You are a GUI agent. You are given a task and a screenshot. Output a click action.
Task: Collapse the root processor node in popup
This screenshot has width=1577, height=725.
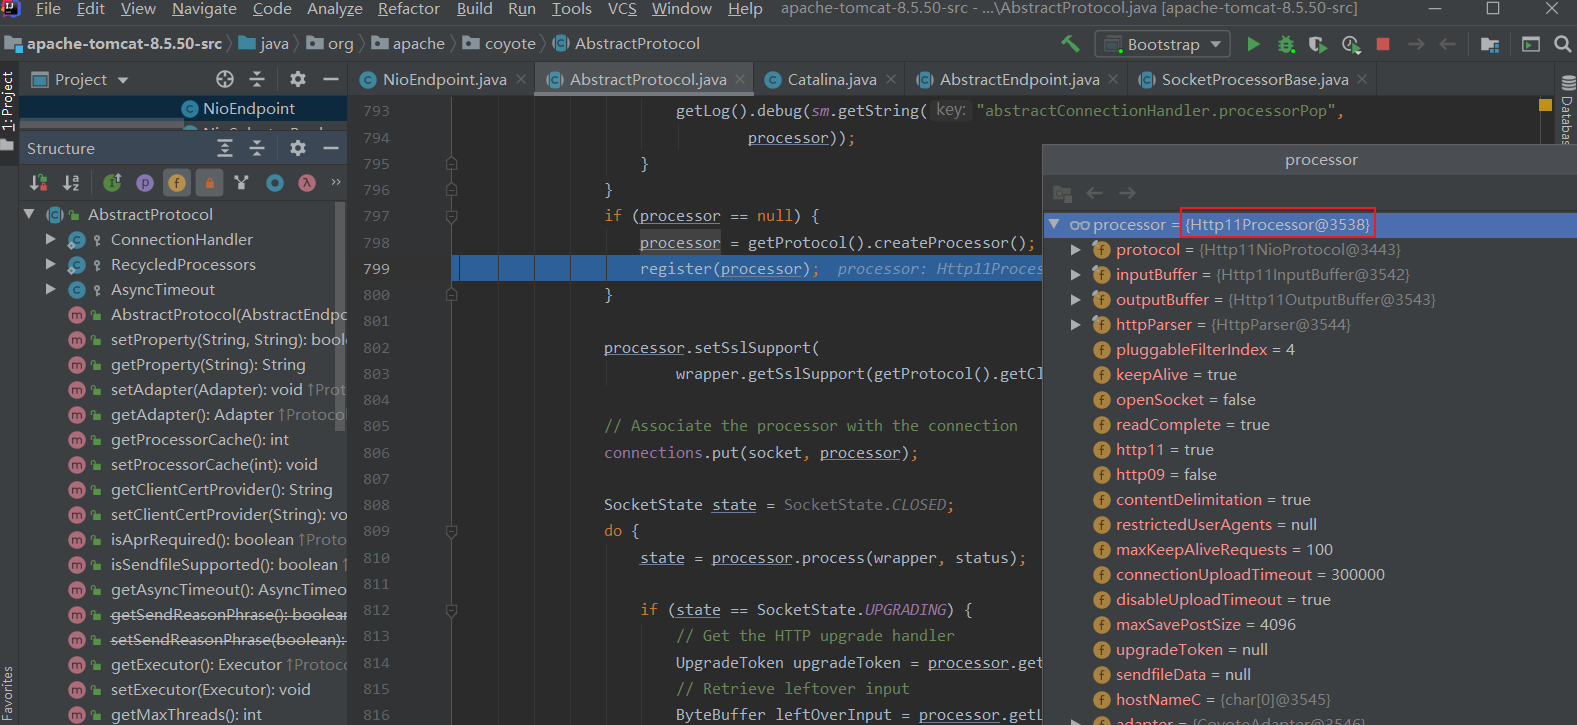point(1054,224)
